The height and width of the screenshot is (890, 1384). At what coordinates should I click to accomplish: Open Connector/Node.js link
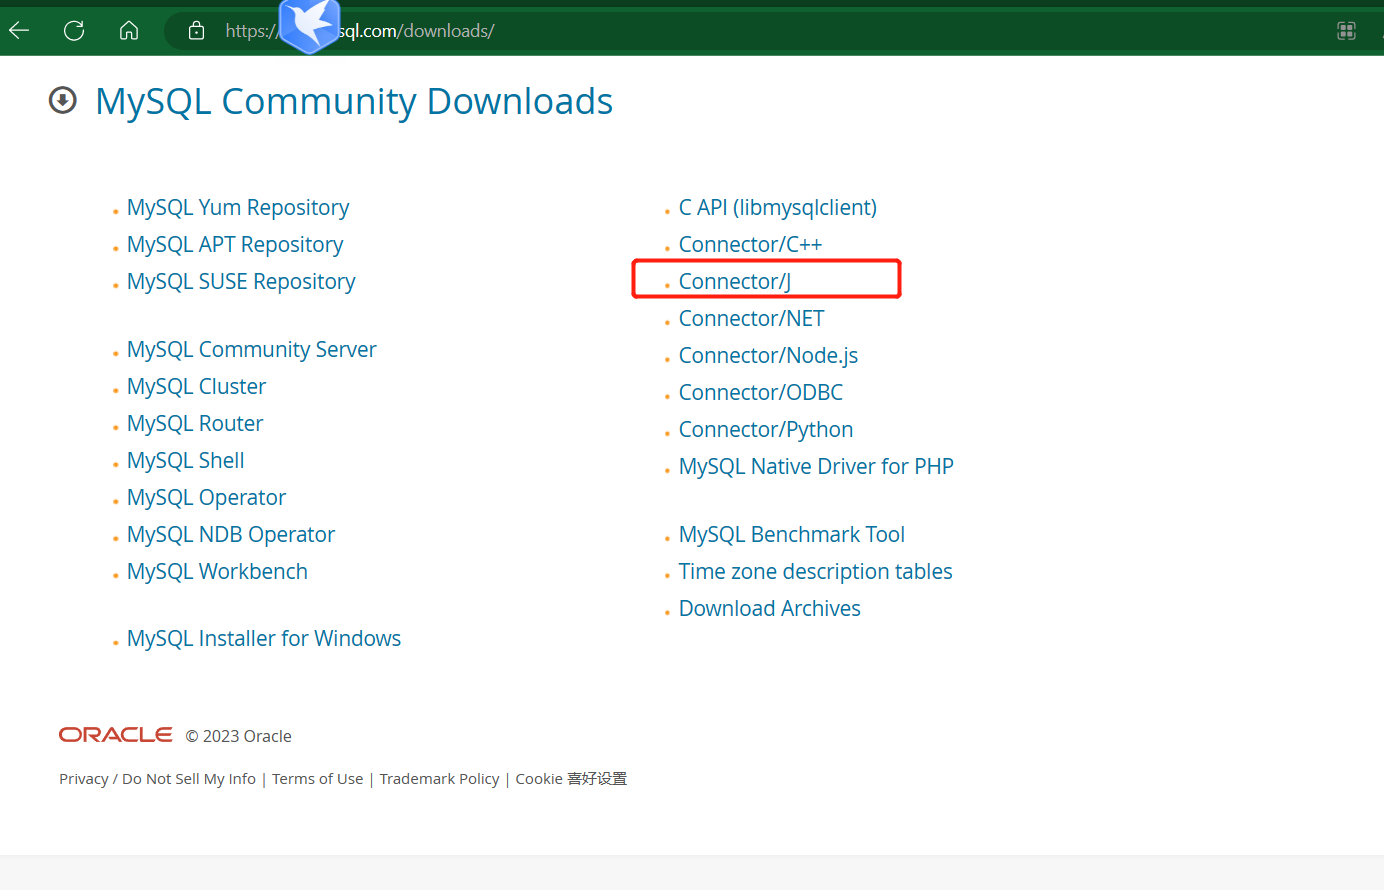point(769,356)
